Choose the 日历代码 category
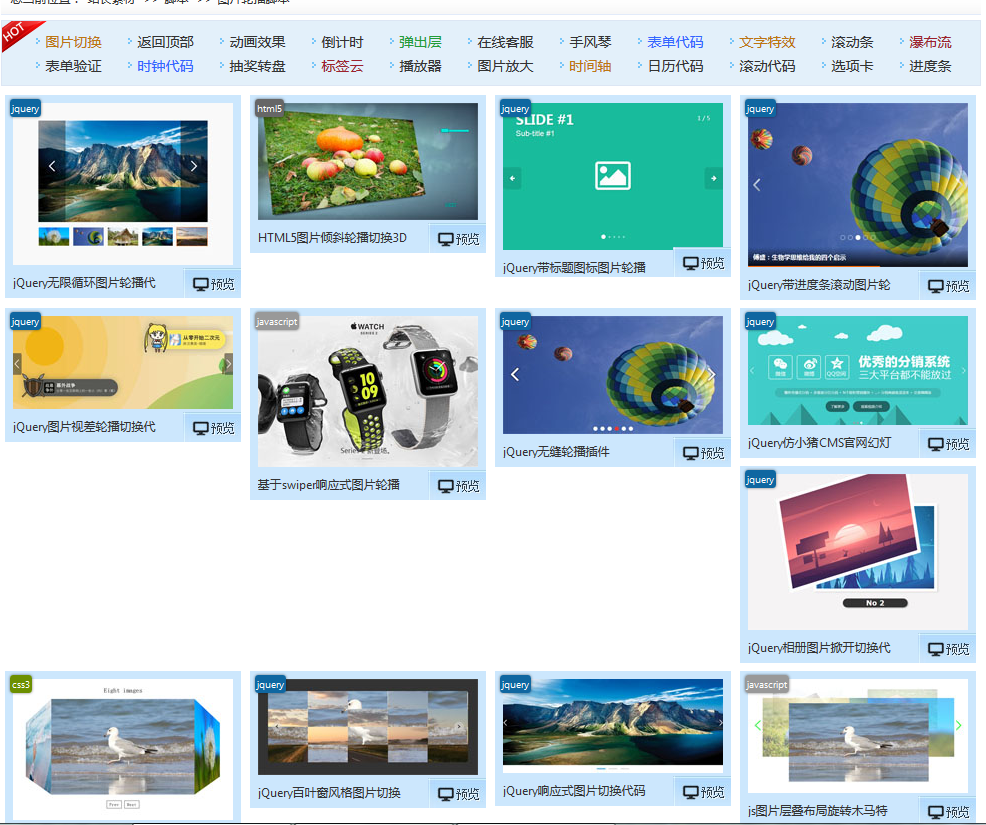The width and height of the screenshot is (986, 825). pyautogui.click(x=675, y=66)
